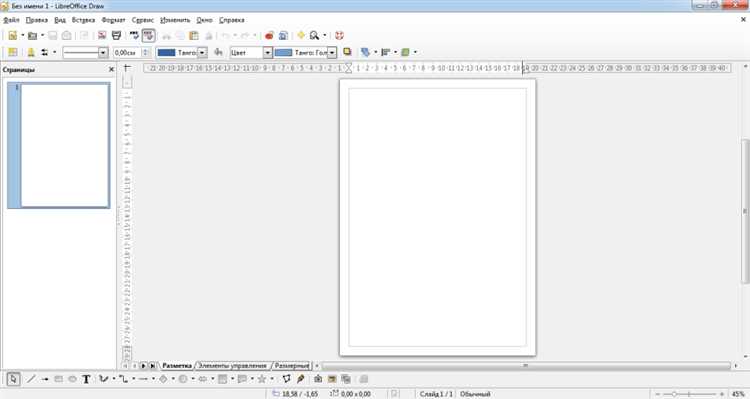Open the Окно menu
The image size is (750, 399).
(x=204, y=20)
